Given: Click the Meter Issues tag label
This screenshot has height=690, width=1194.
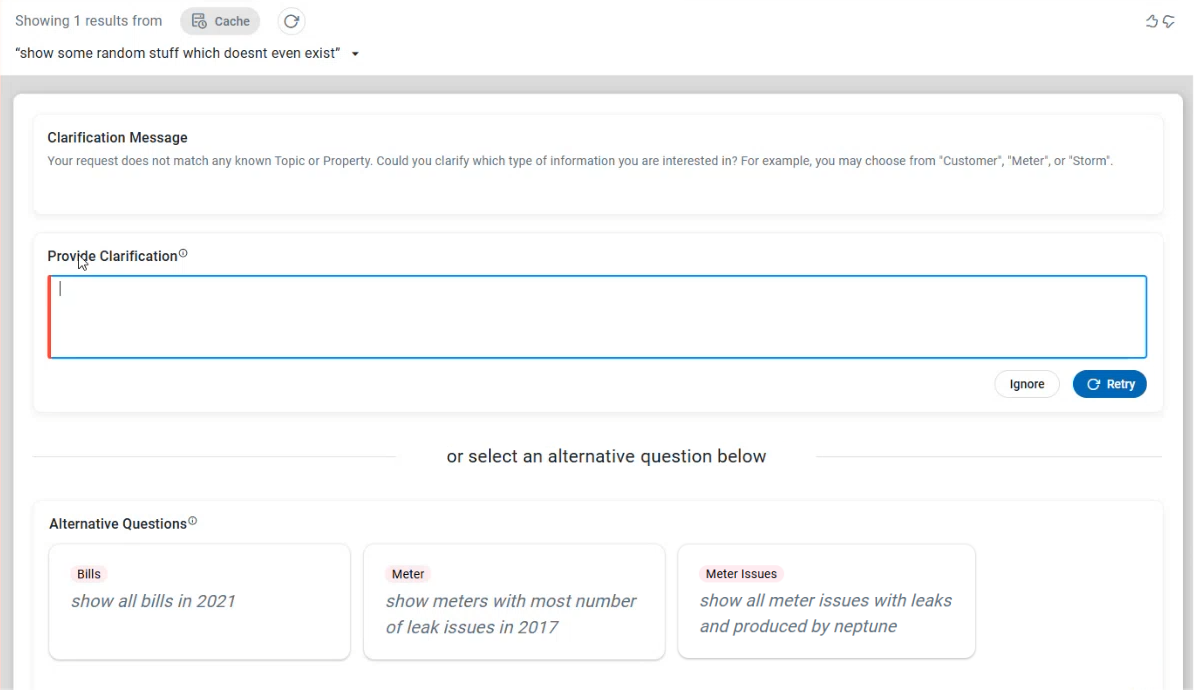Looking at the screenshot, I should pos(741,574).
